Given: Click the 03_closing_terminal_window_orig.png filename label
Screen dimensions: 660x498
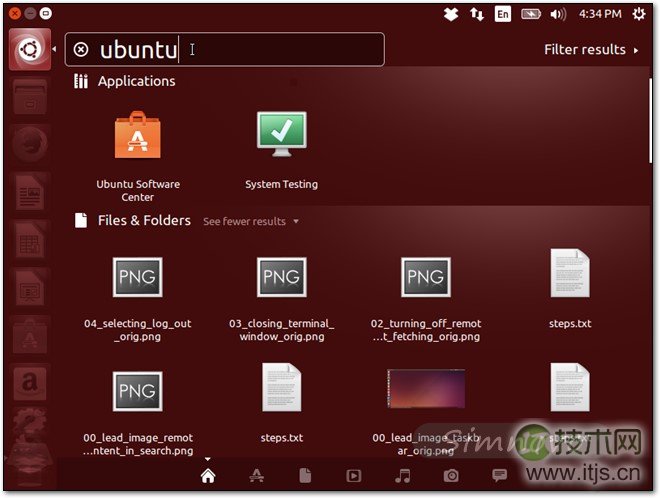Looking at the screenshot, I should tap(282, 330).
